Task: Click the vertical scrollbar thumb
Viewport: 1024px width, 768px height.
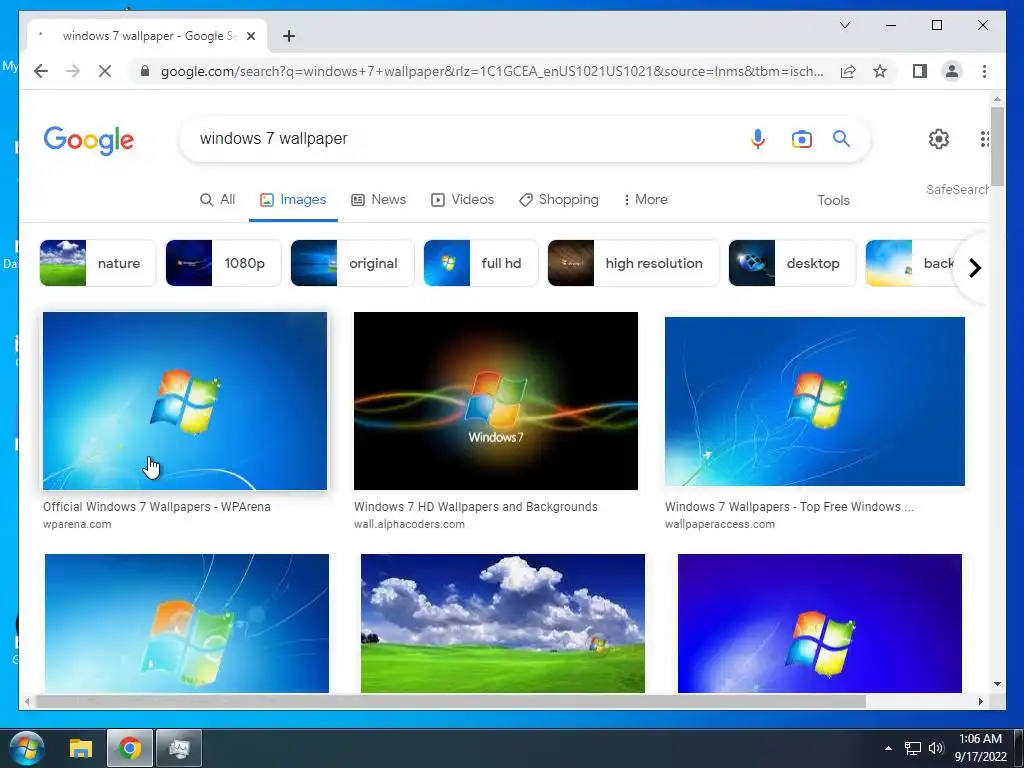Action: 997,146
